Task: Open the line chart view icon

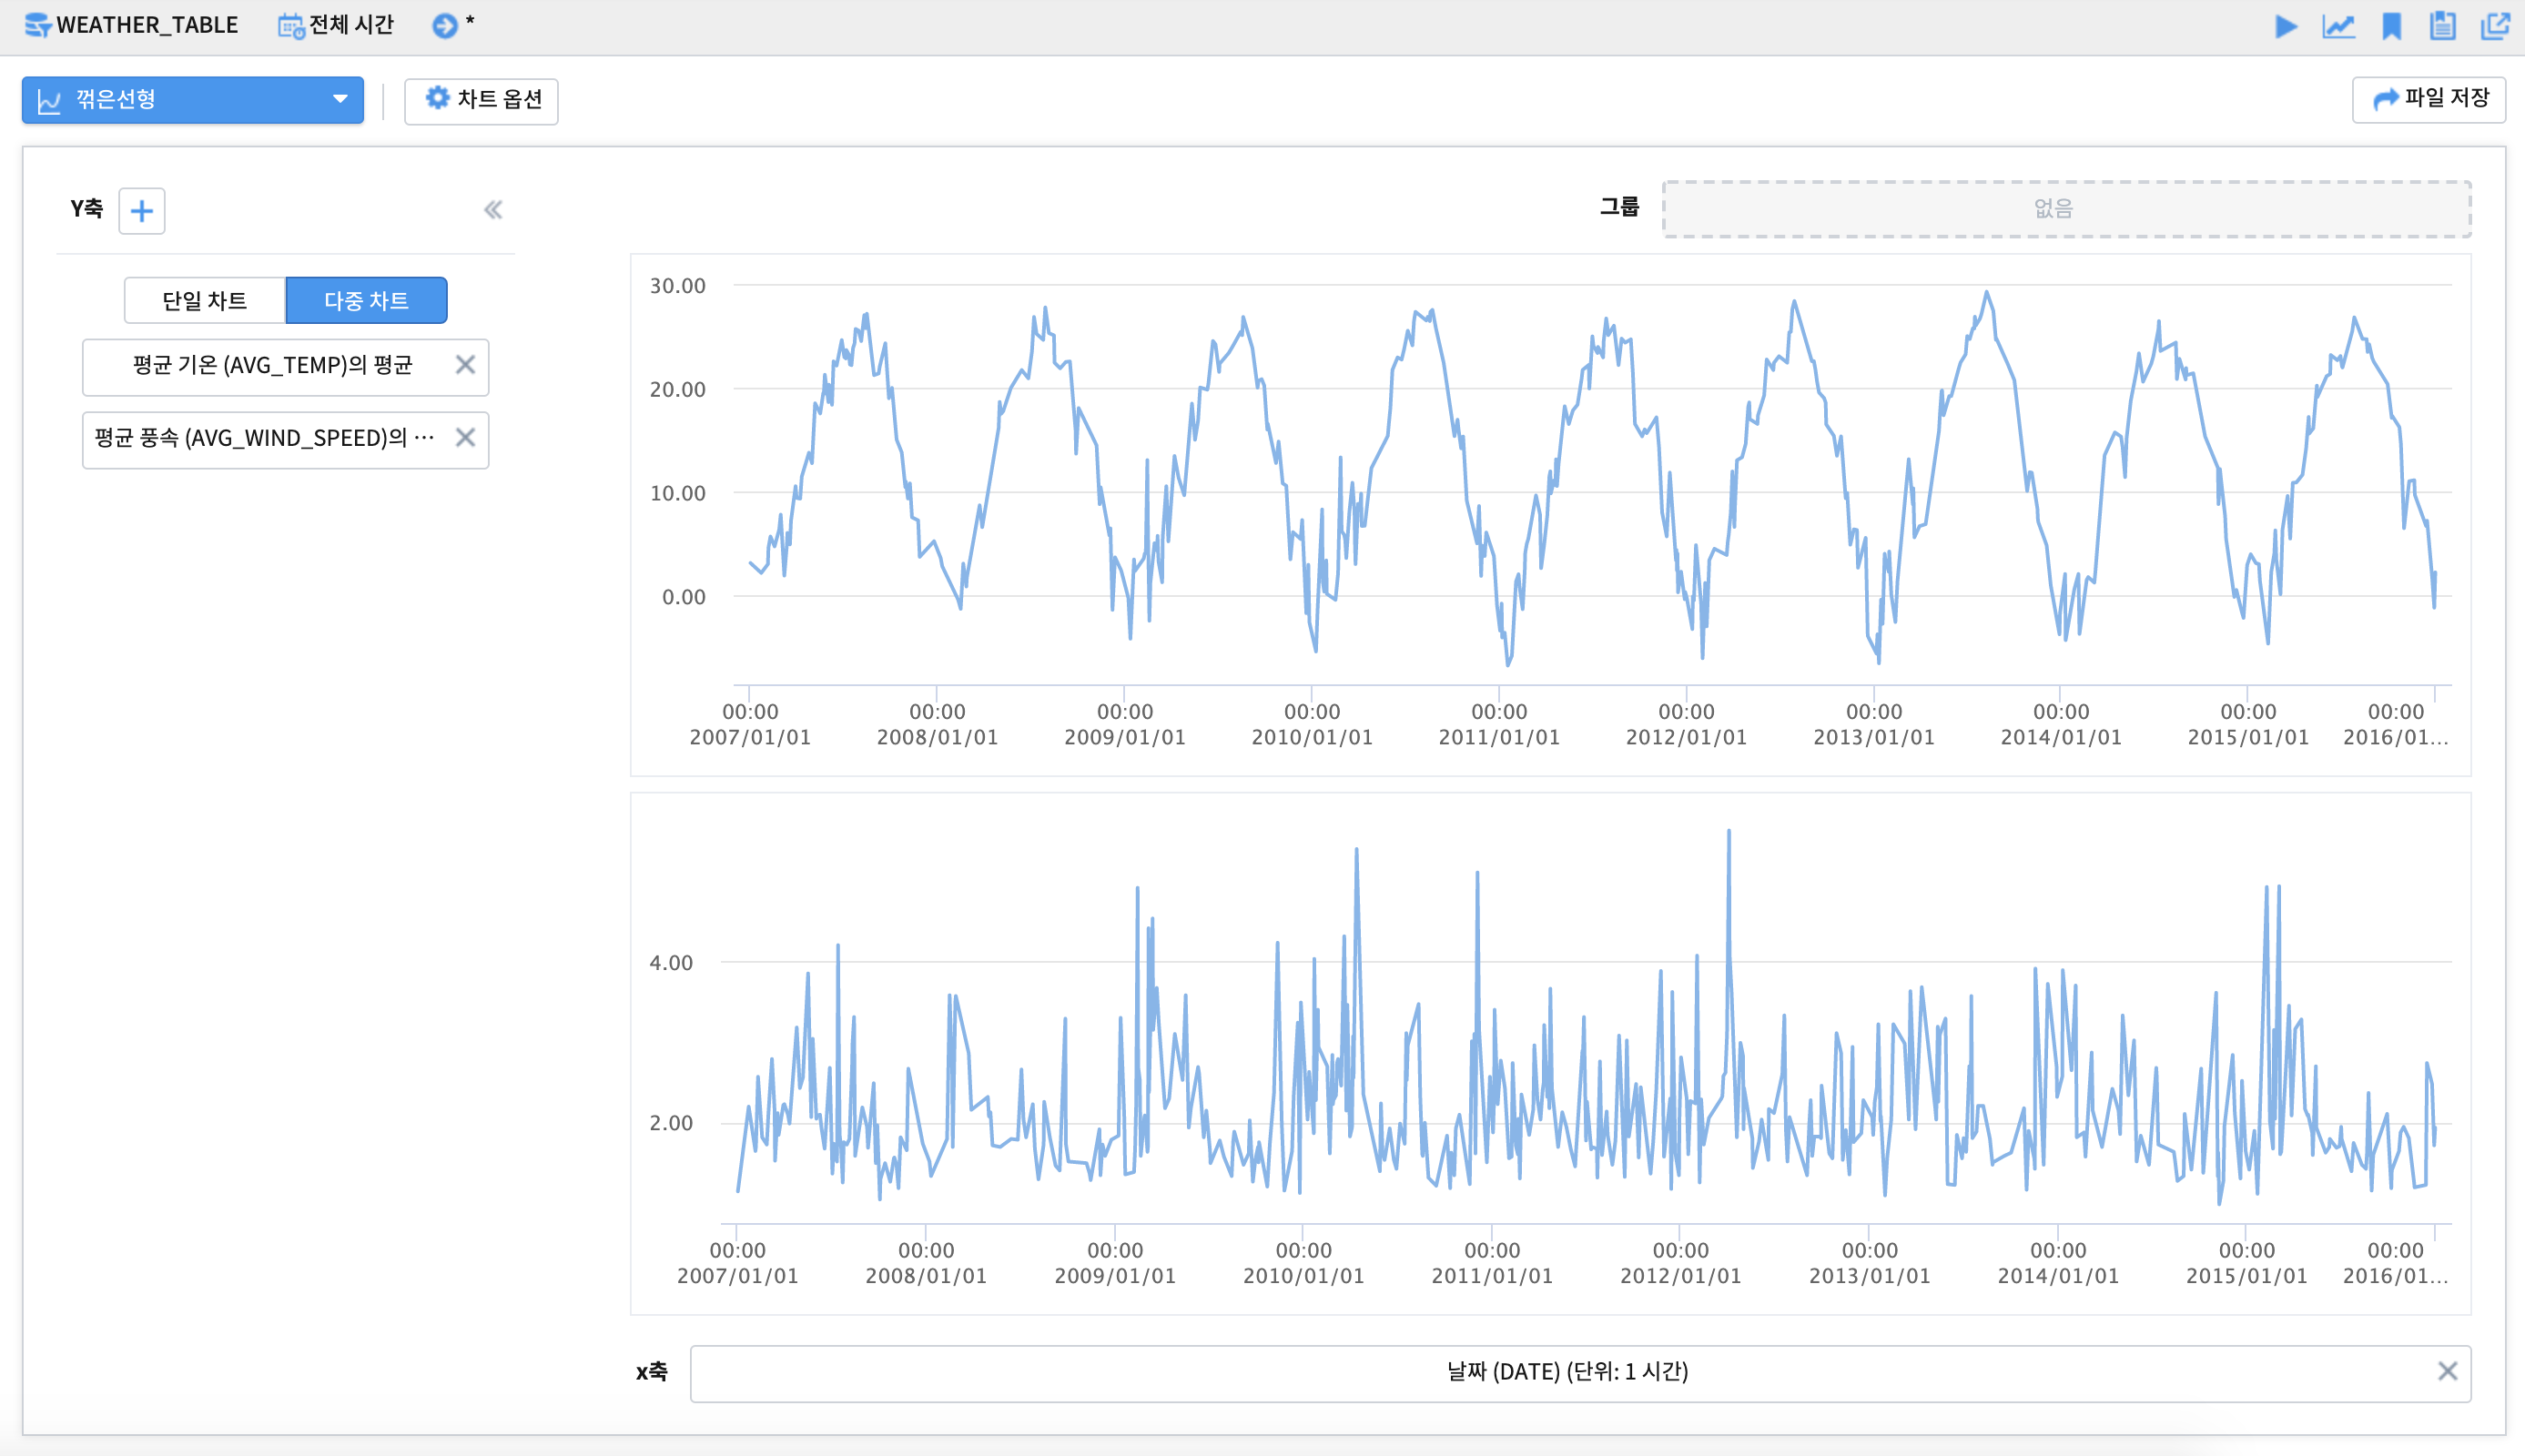Action: click(x=2338, y=26)
